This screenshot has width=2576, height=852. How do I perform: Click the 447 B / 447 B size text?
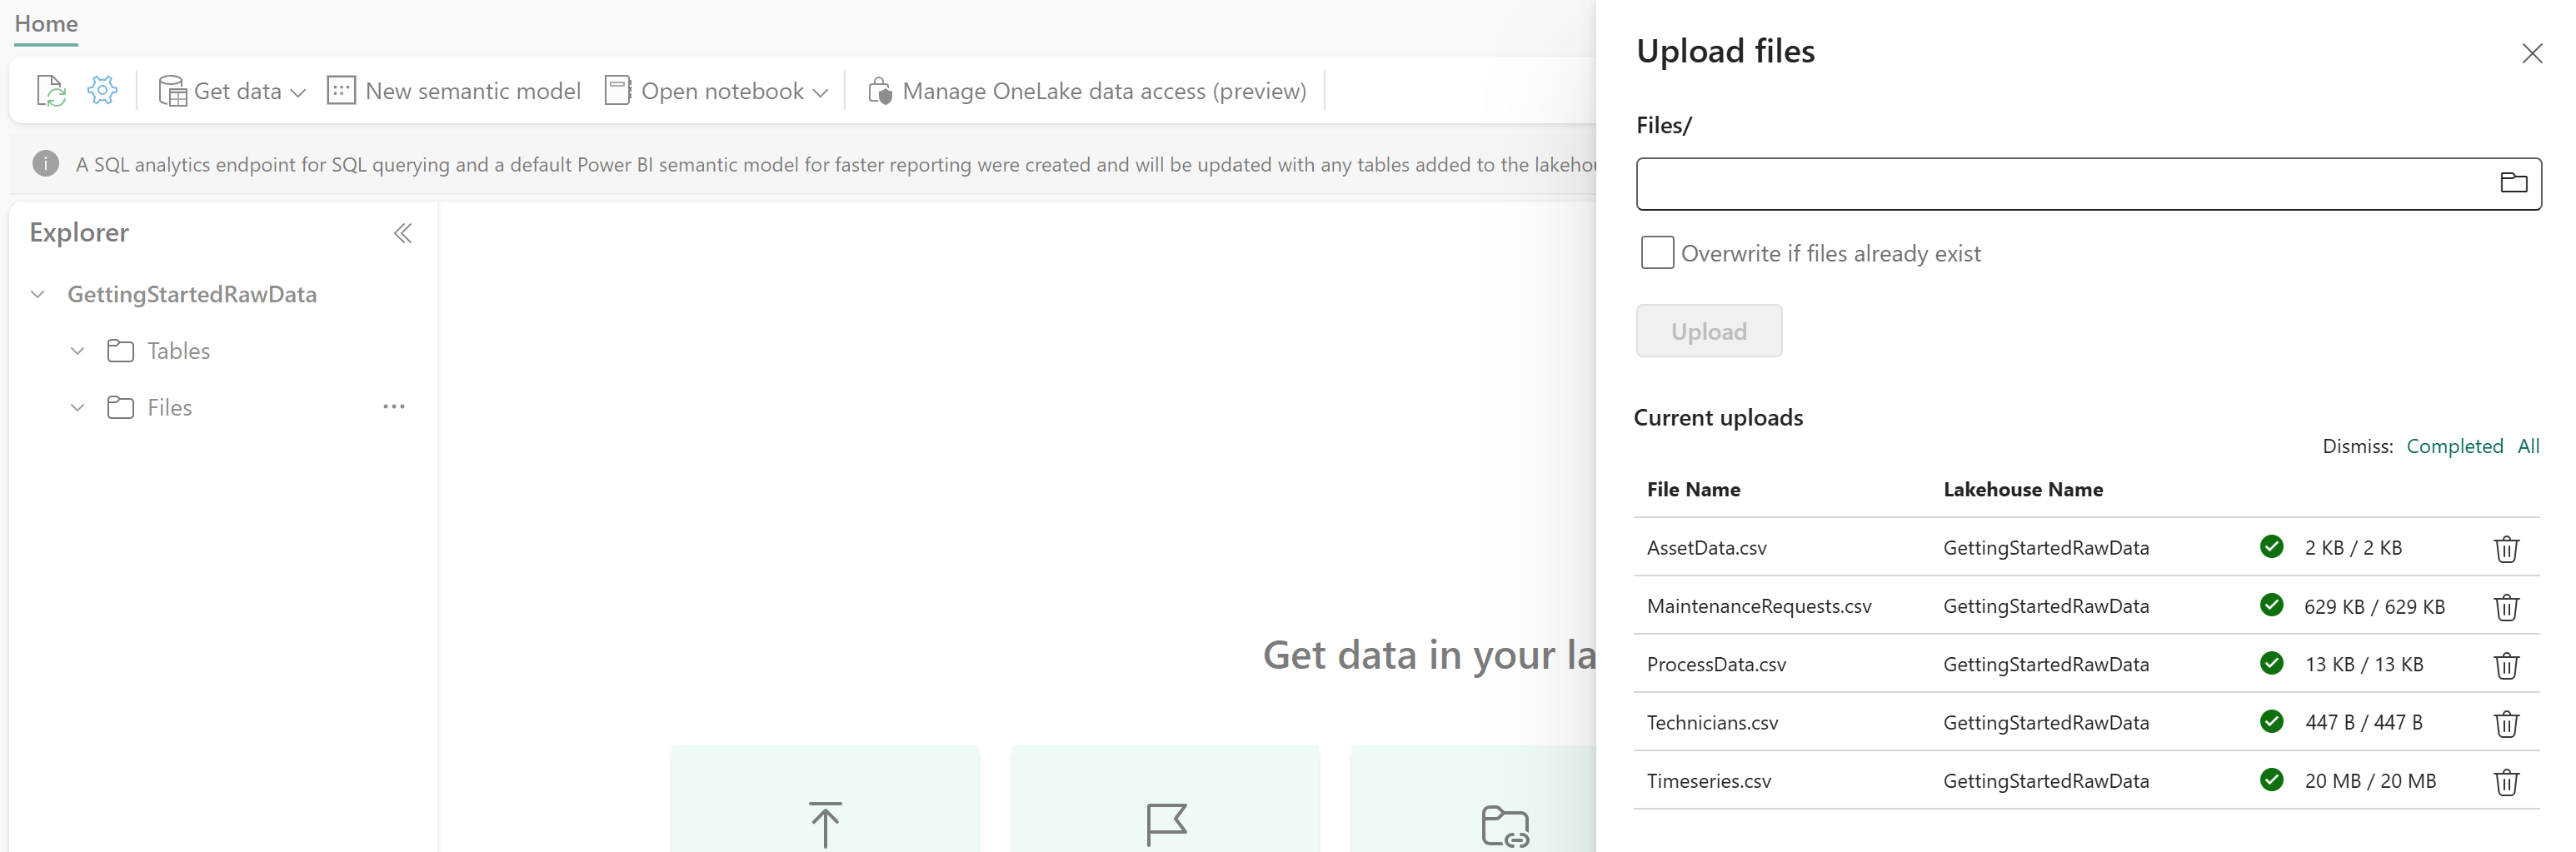2363,723
